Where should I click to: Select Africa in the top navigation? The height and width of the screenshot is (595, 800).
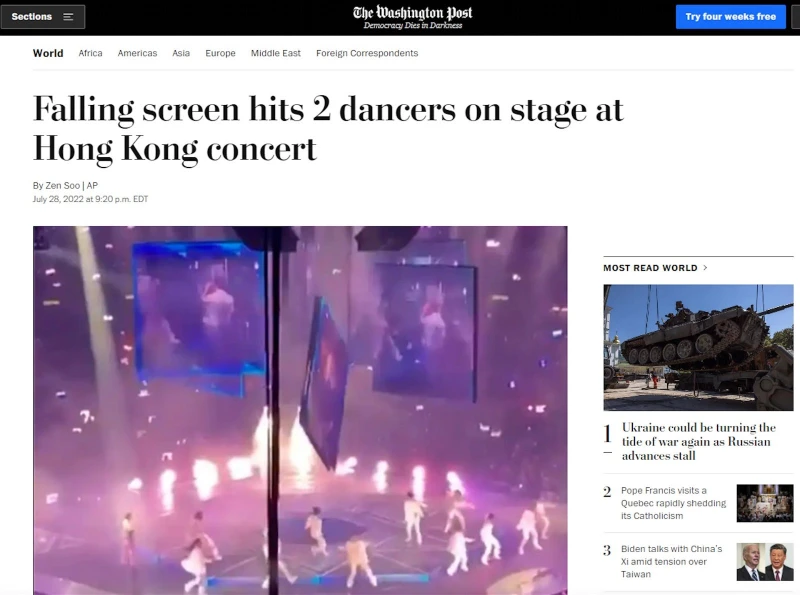click(x=91, y=53)
